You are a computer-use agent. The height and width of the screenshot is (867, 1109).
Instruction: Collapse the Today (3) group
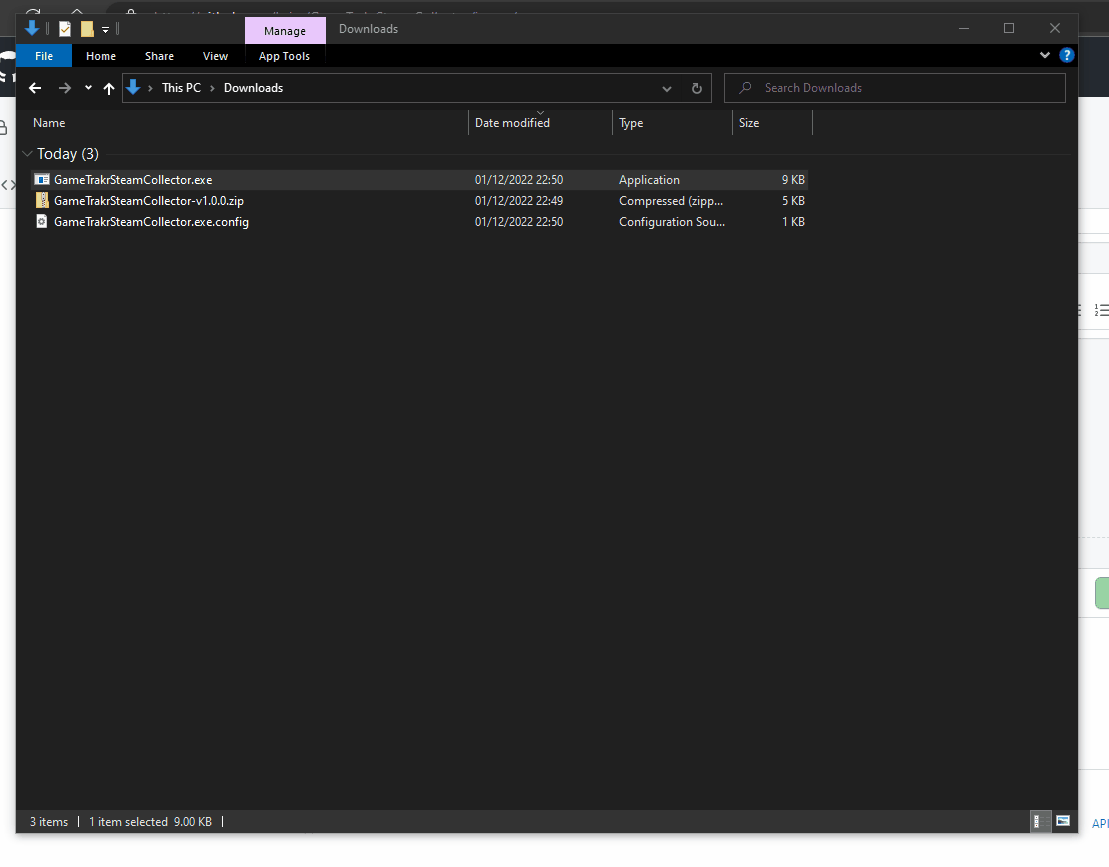28,153
